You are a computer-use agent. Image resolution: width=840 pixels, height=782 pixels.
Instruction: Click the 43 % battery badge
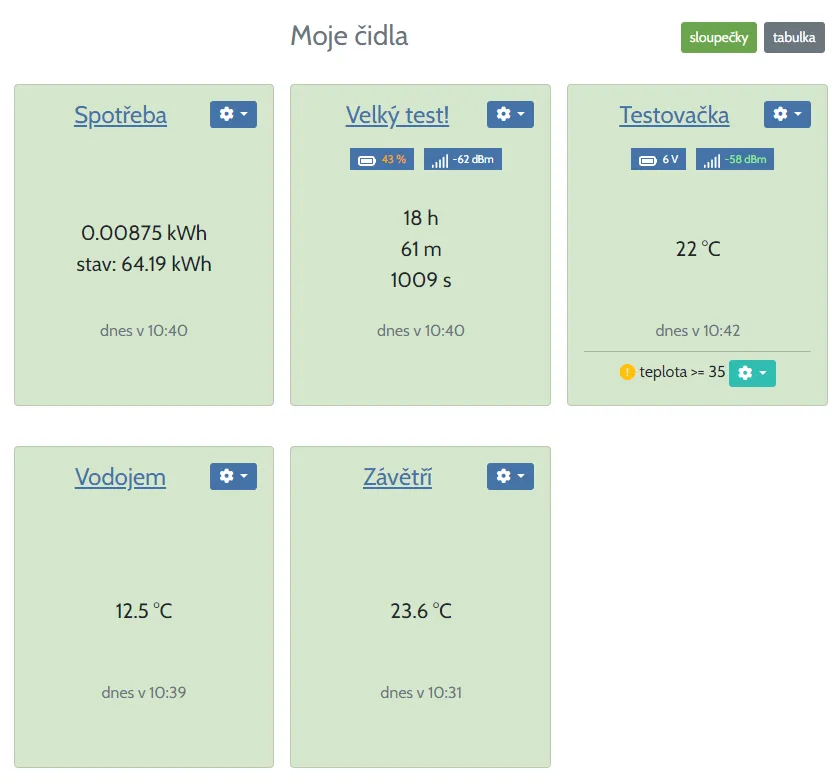point(382,159)
